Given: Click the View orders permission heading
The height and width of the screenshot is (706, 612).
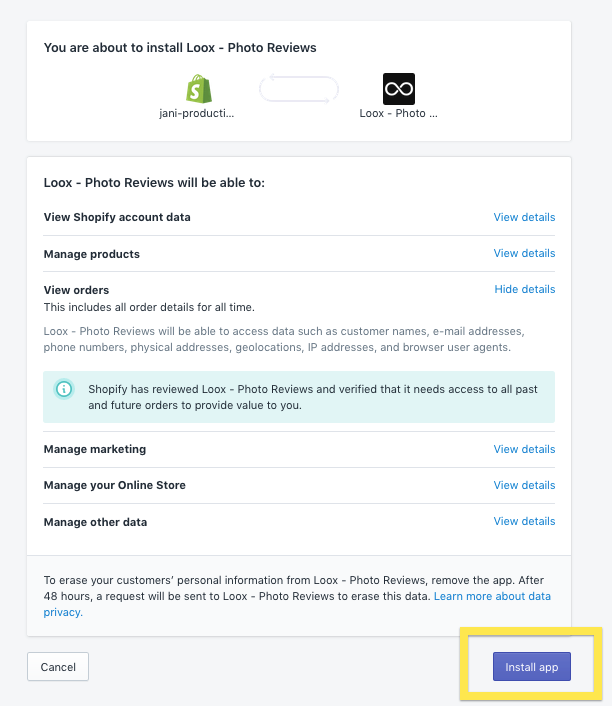Looking at the screenshot, I should click(76, 290).
